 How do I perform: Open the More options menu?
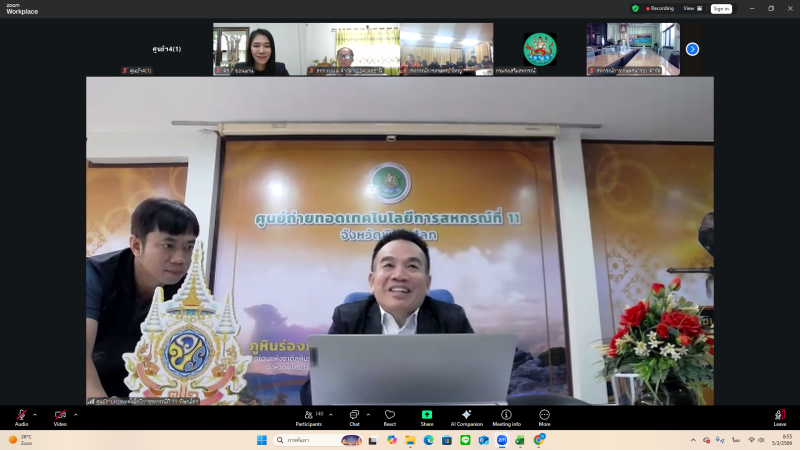pyautogui.click(x=544, y=415)
